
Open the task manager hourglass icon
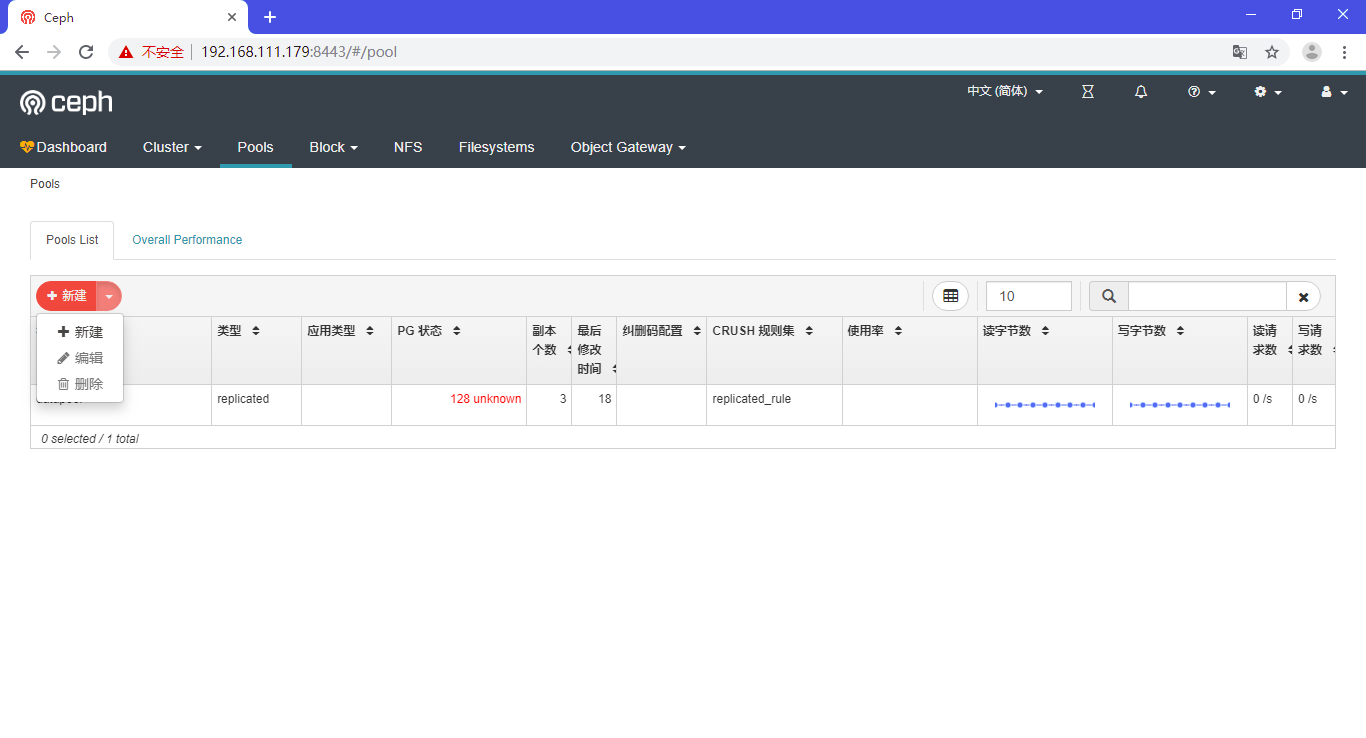click(x=1088, y=91)
